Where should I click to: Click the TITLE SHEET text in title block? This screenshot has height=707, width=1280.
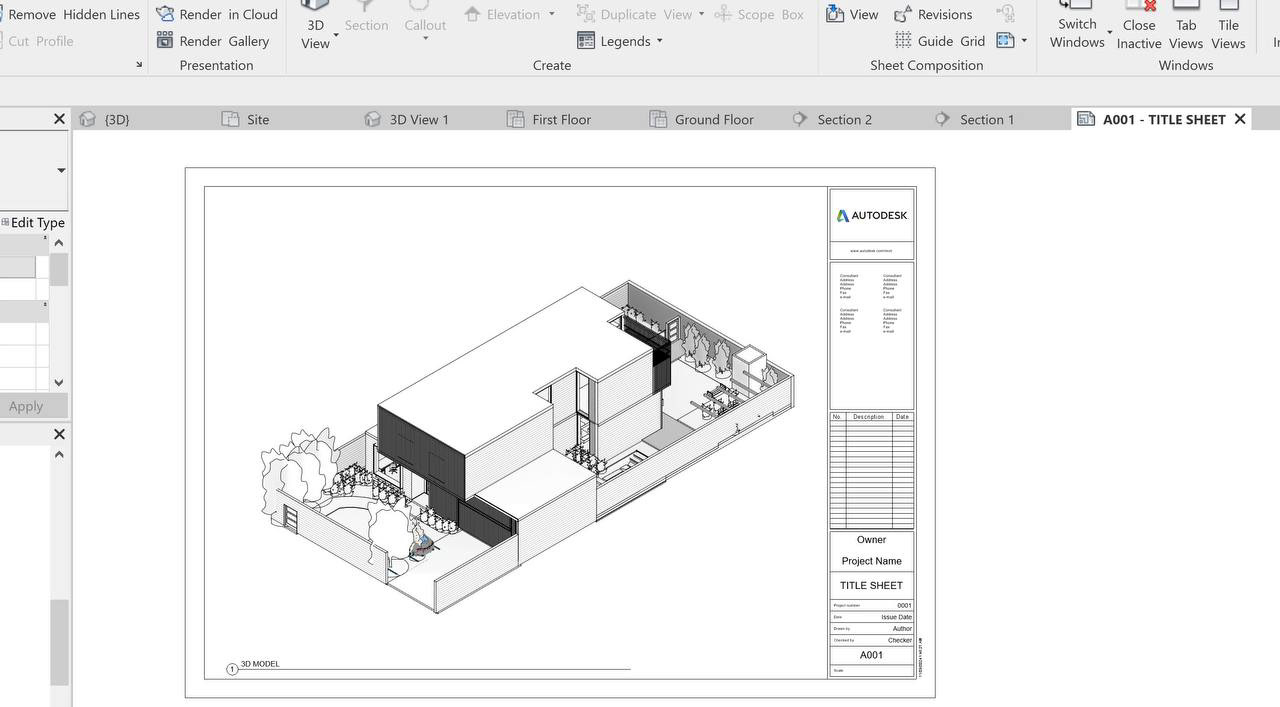point(871,585)
